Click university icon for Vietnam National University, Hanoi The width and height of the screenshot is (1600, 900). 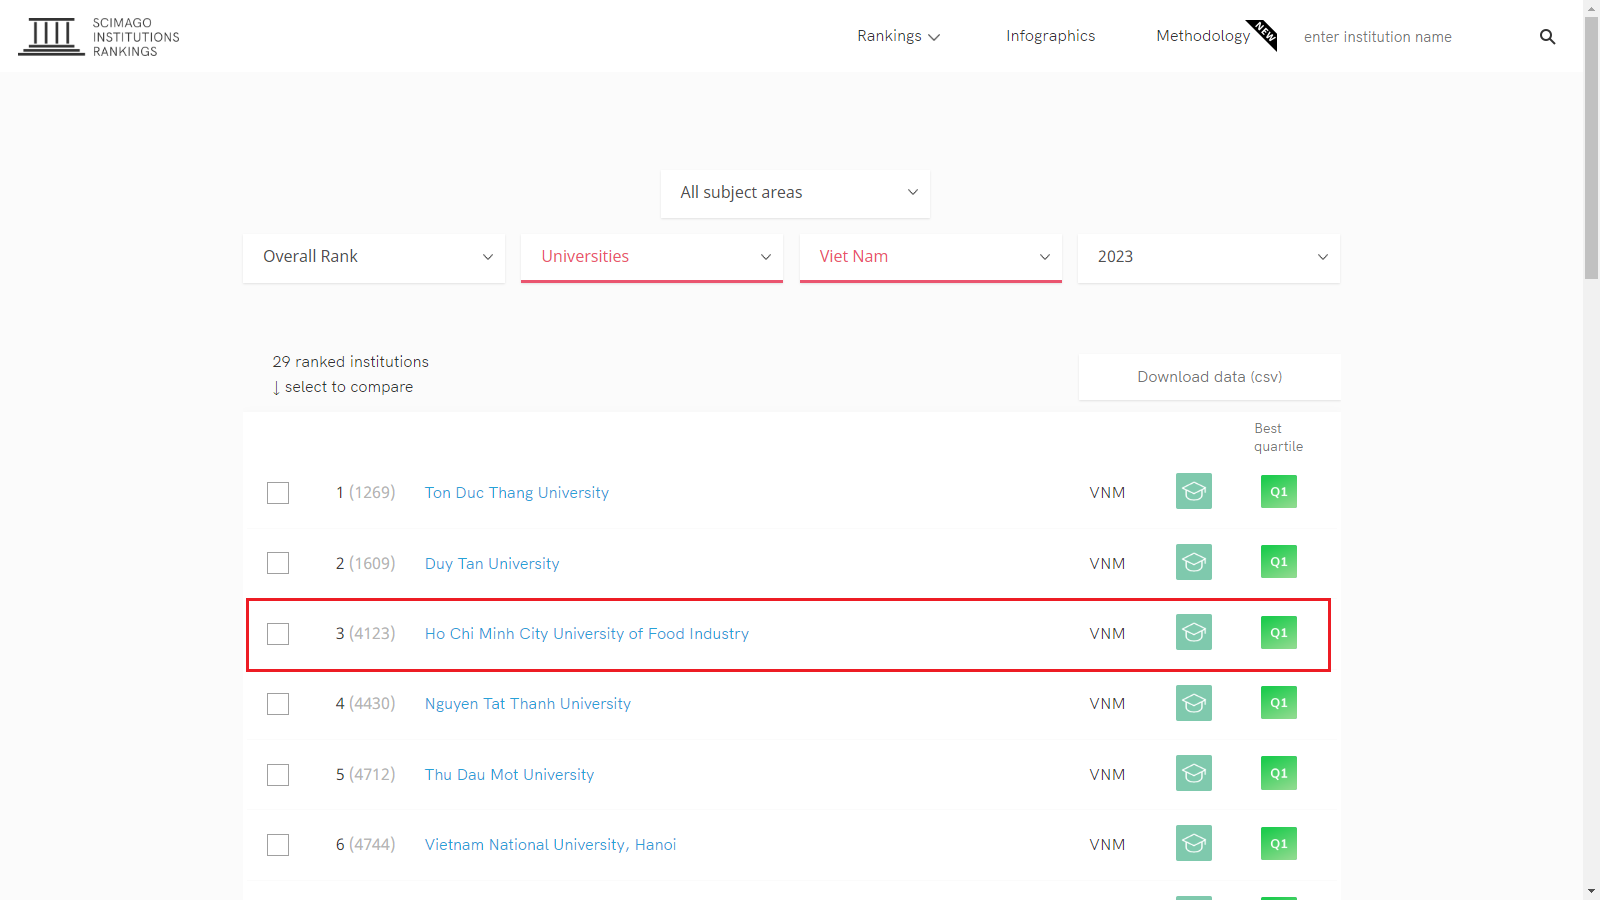pyautogui.click(x=1194, y=843)
